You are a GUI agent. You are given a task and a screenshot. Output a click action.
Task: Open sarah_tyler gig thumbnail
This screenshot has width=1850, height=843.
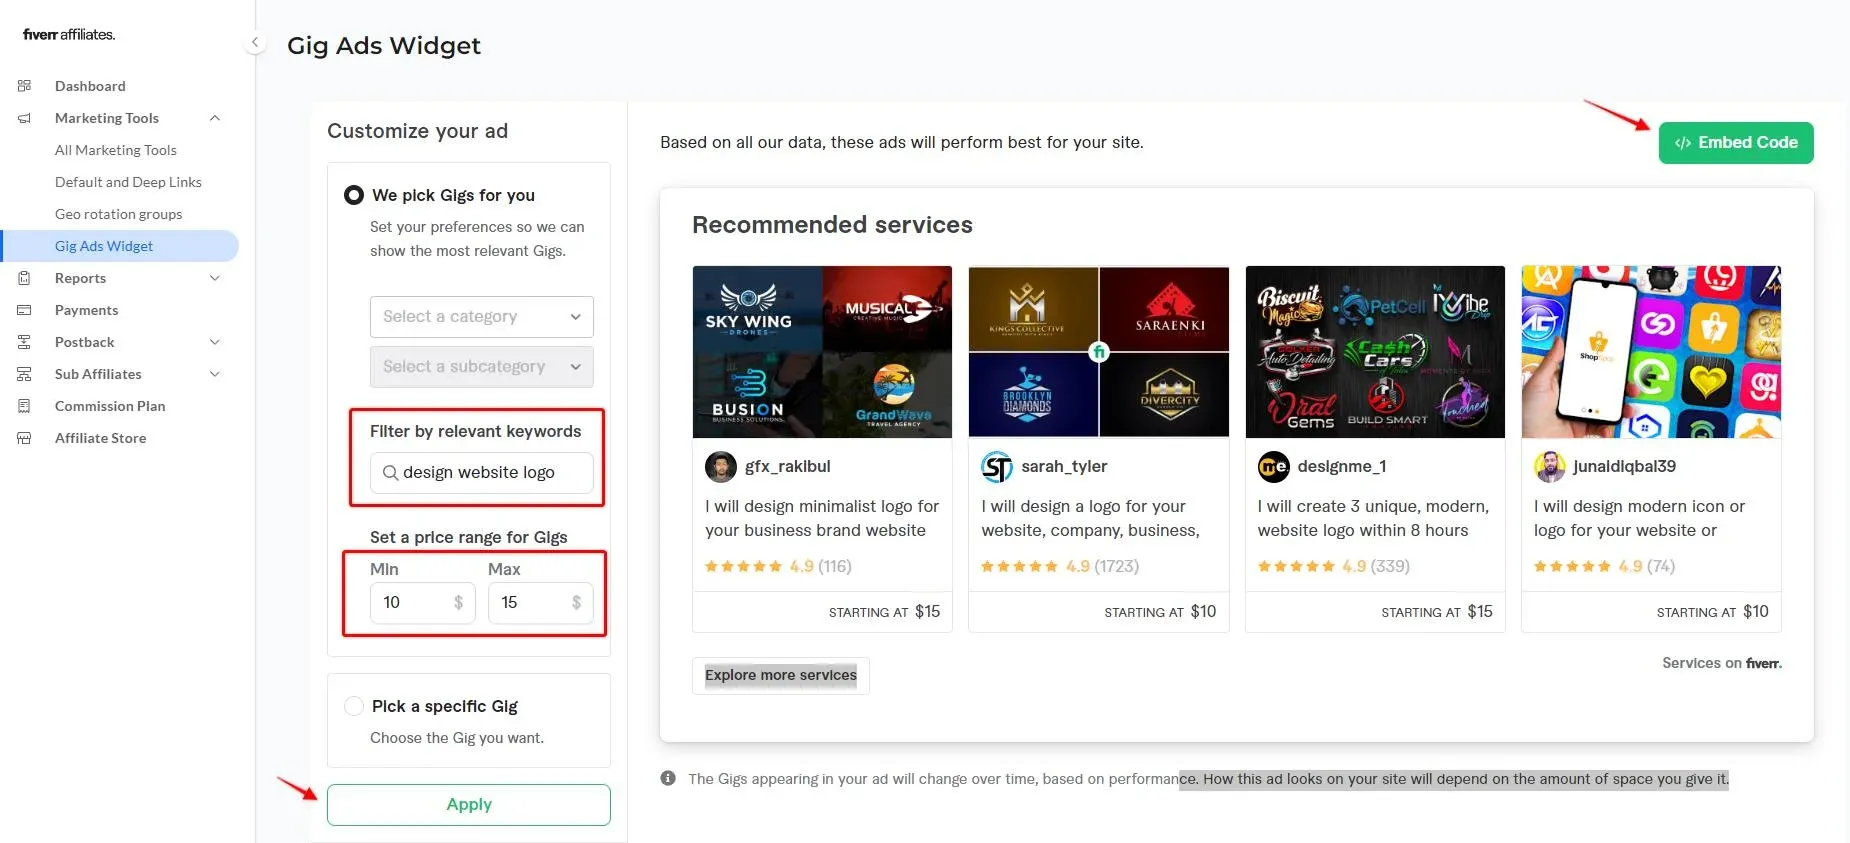[1099, 352]
